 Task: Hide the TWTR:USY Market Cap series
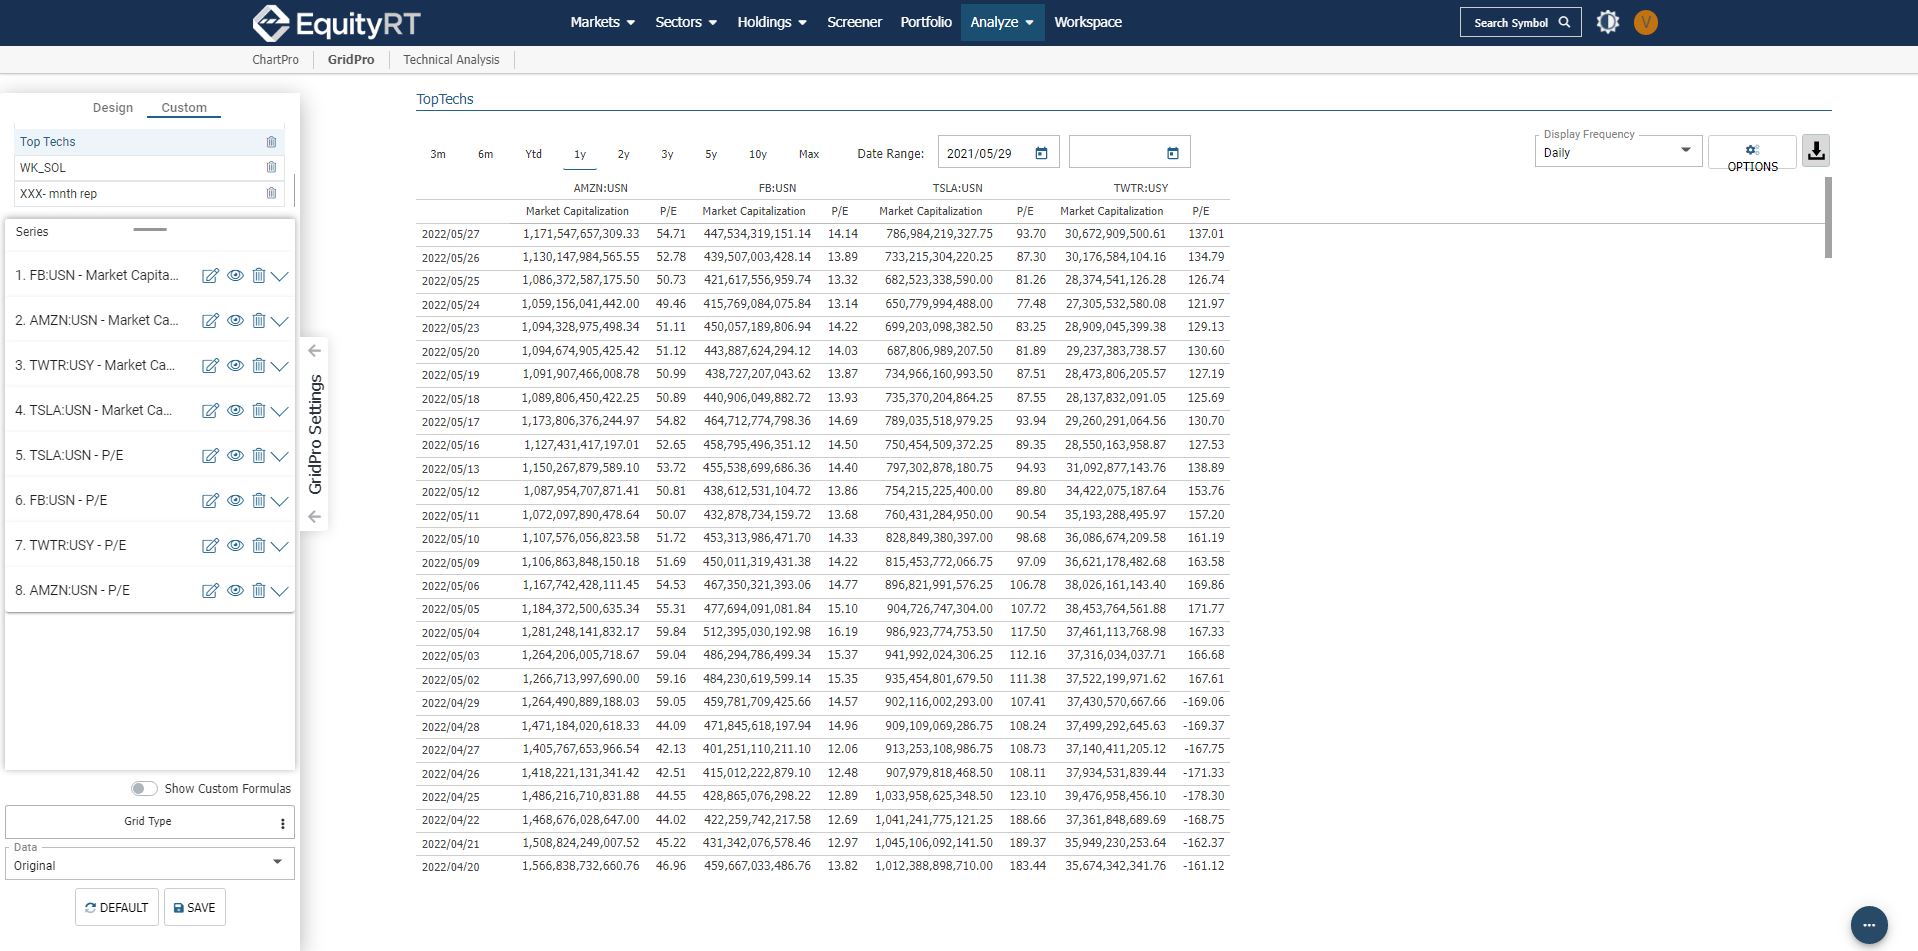coord(235,366)
